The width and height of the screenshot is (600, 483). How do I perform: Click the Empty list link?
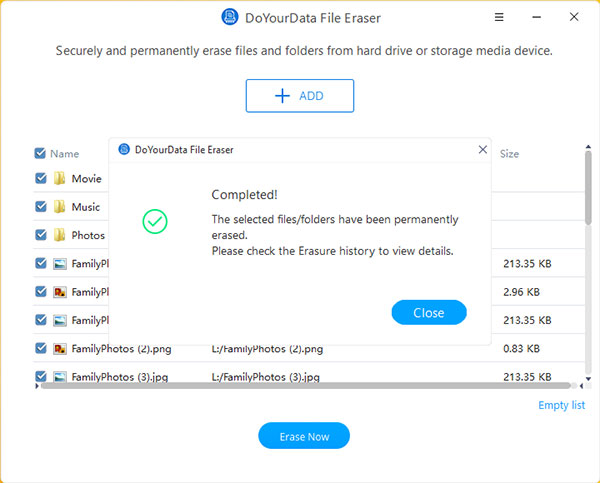coord(561,405)
